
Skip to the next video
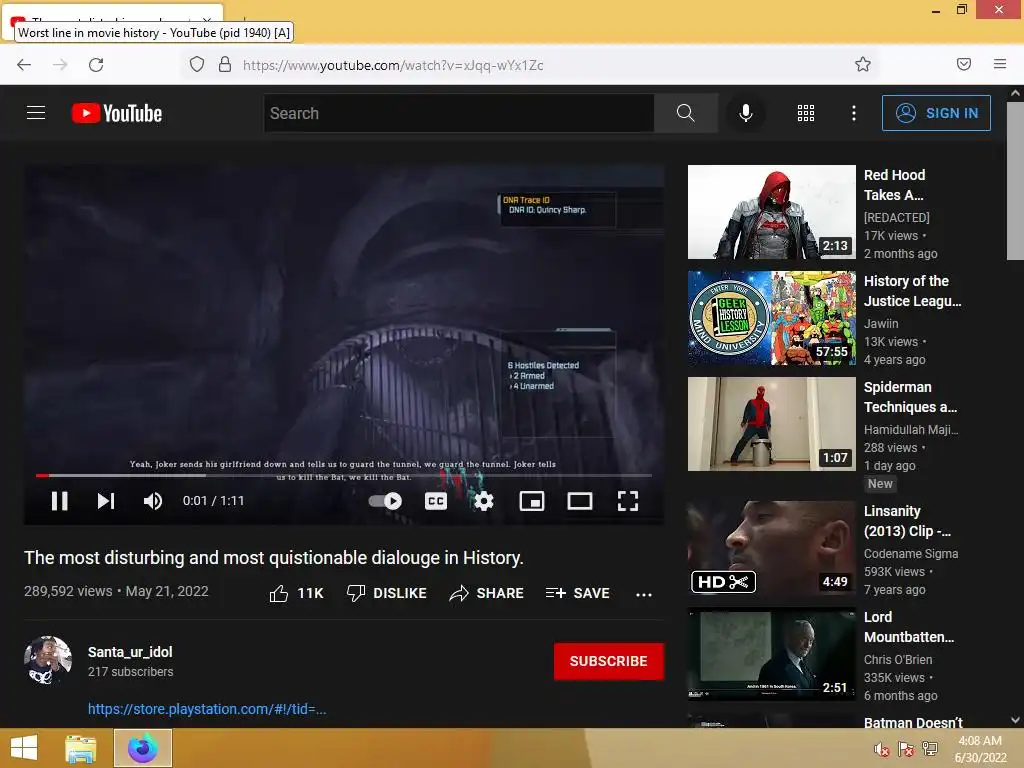[106, 501]
